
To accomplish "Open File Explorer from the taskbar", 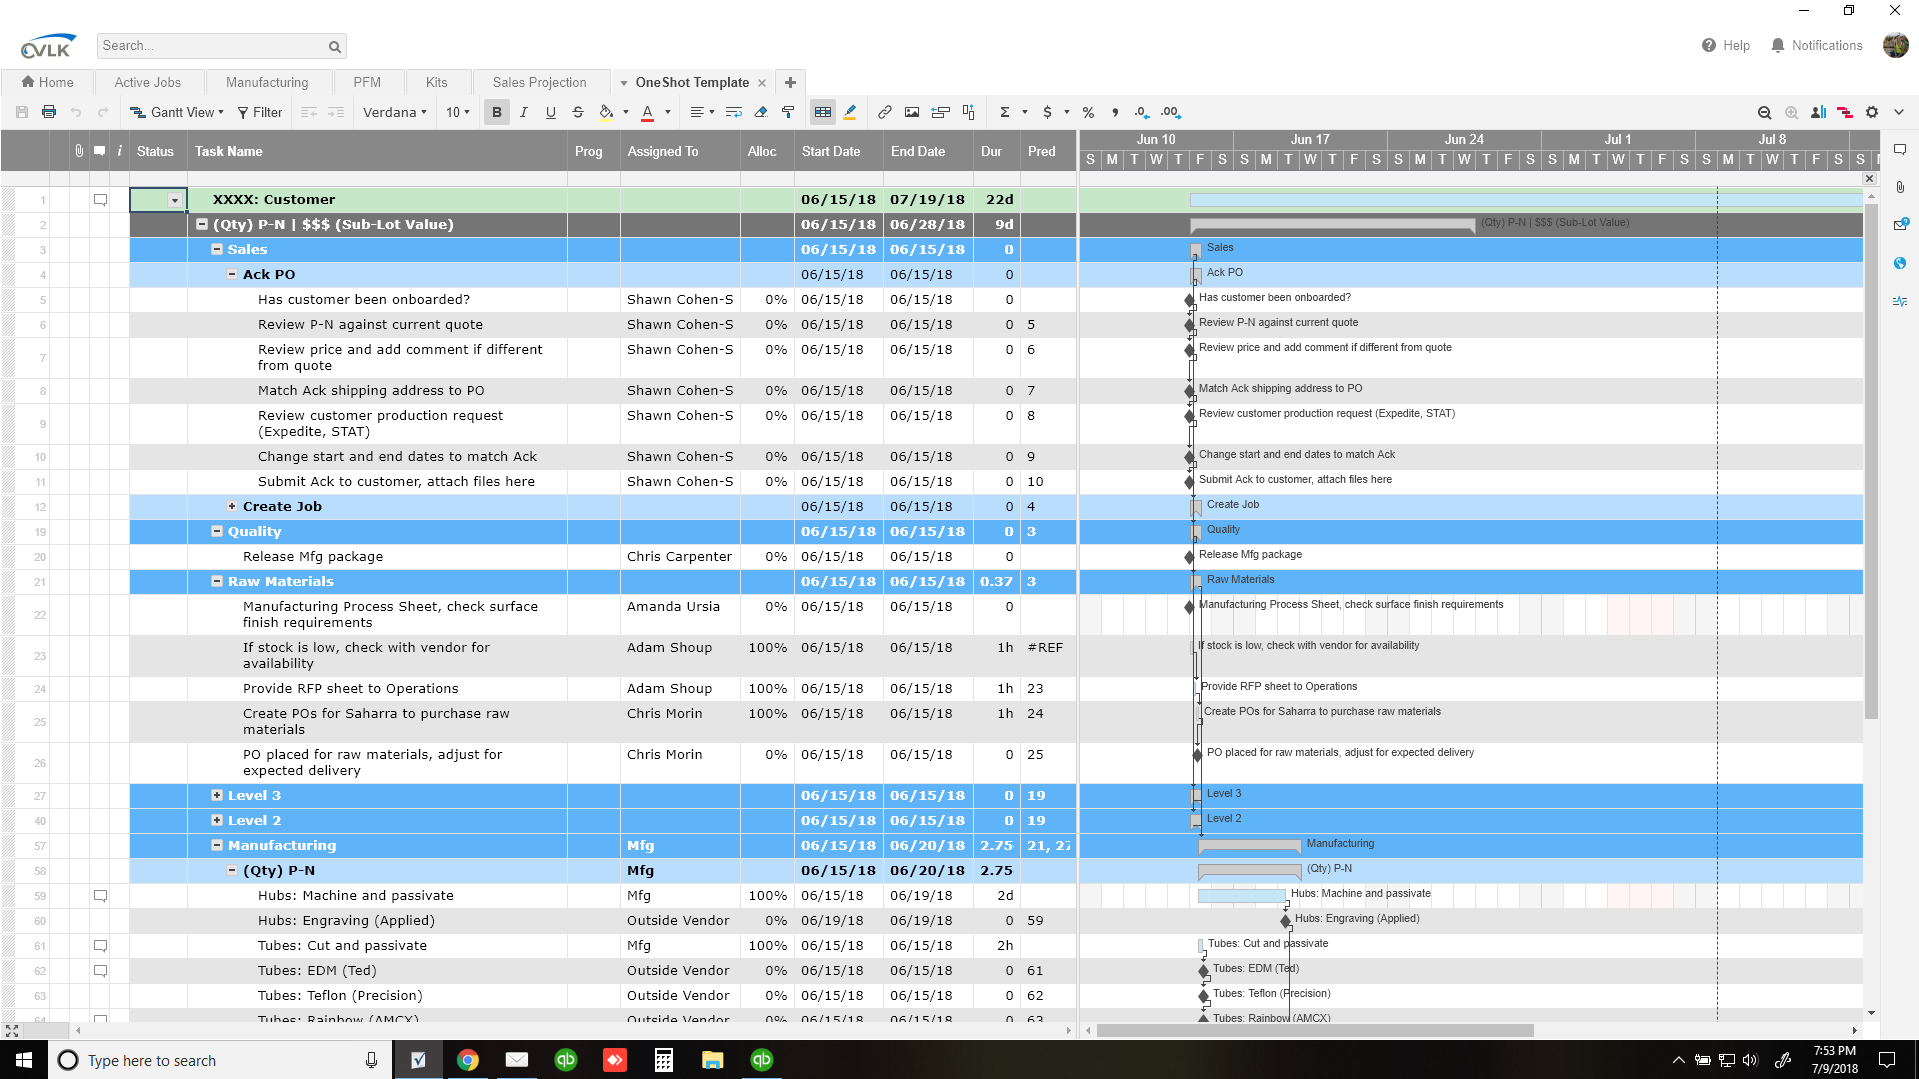I will [712, 1060].
